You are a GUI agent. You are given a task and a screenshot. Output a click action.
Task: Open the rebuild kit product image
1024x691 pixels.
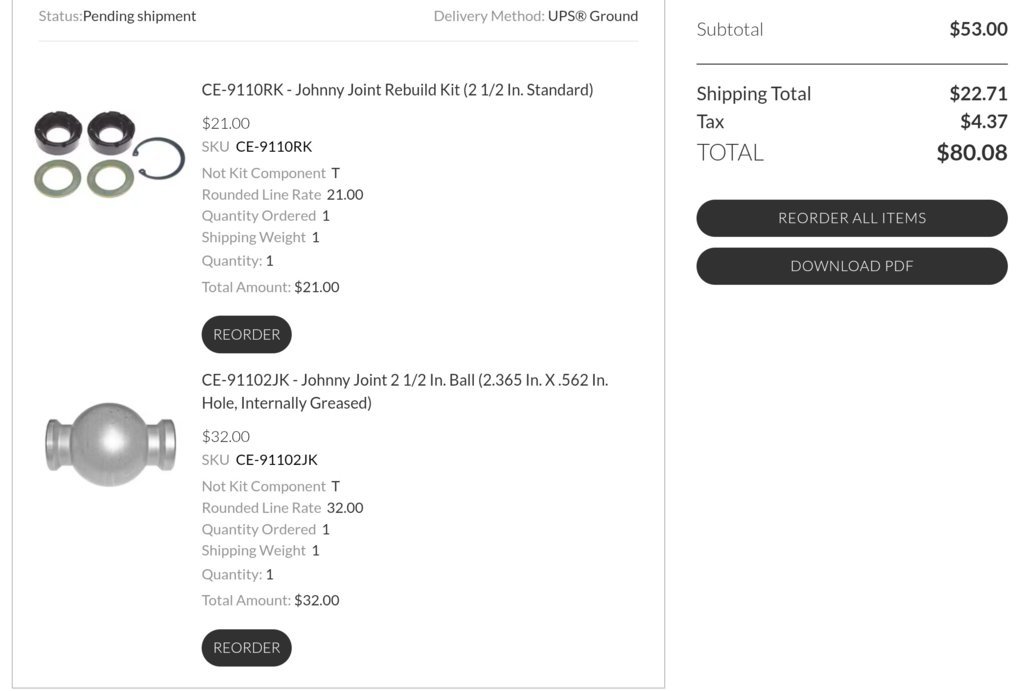109,155
